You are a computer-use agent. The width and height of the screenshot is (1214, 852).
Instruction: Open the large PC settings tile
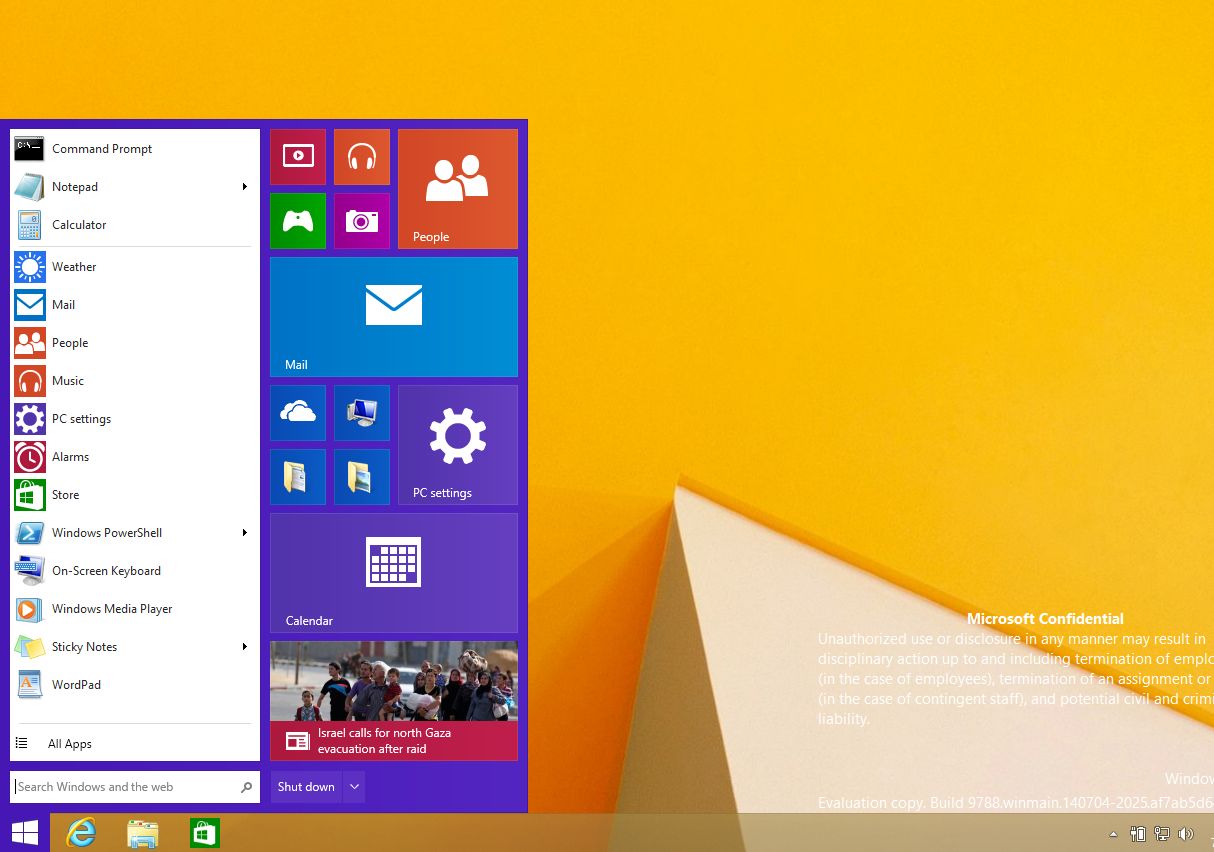[458, 445]
